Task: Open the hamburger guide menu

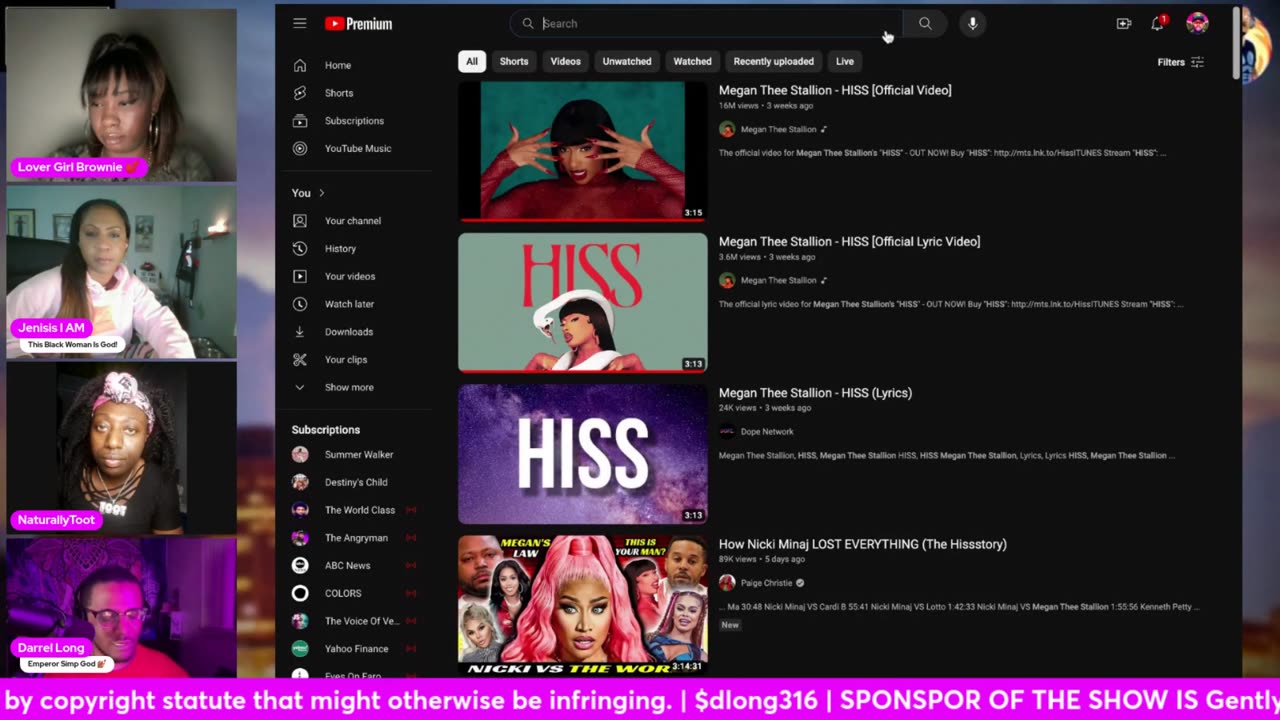Action: (x=300, y=23)
